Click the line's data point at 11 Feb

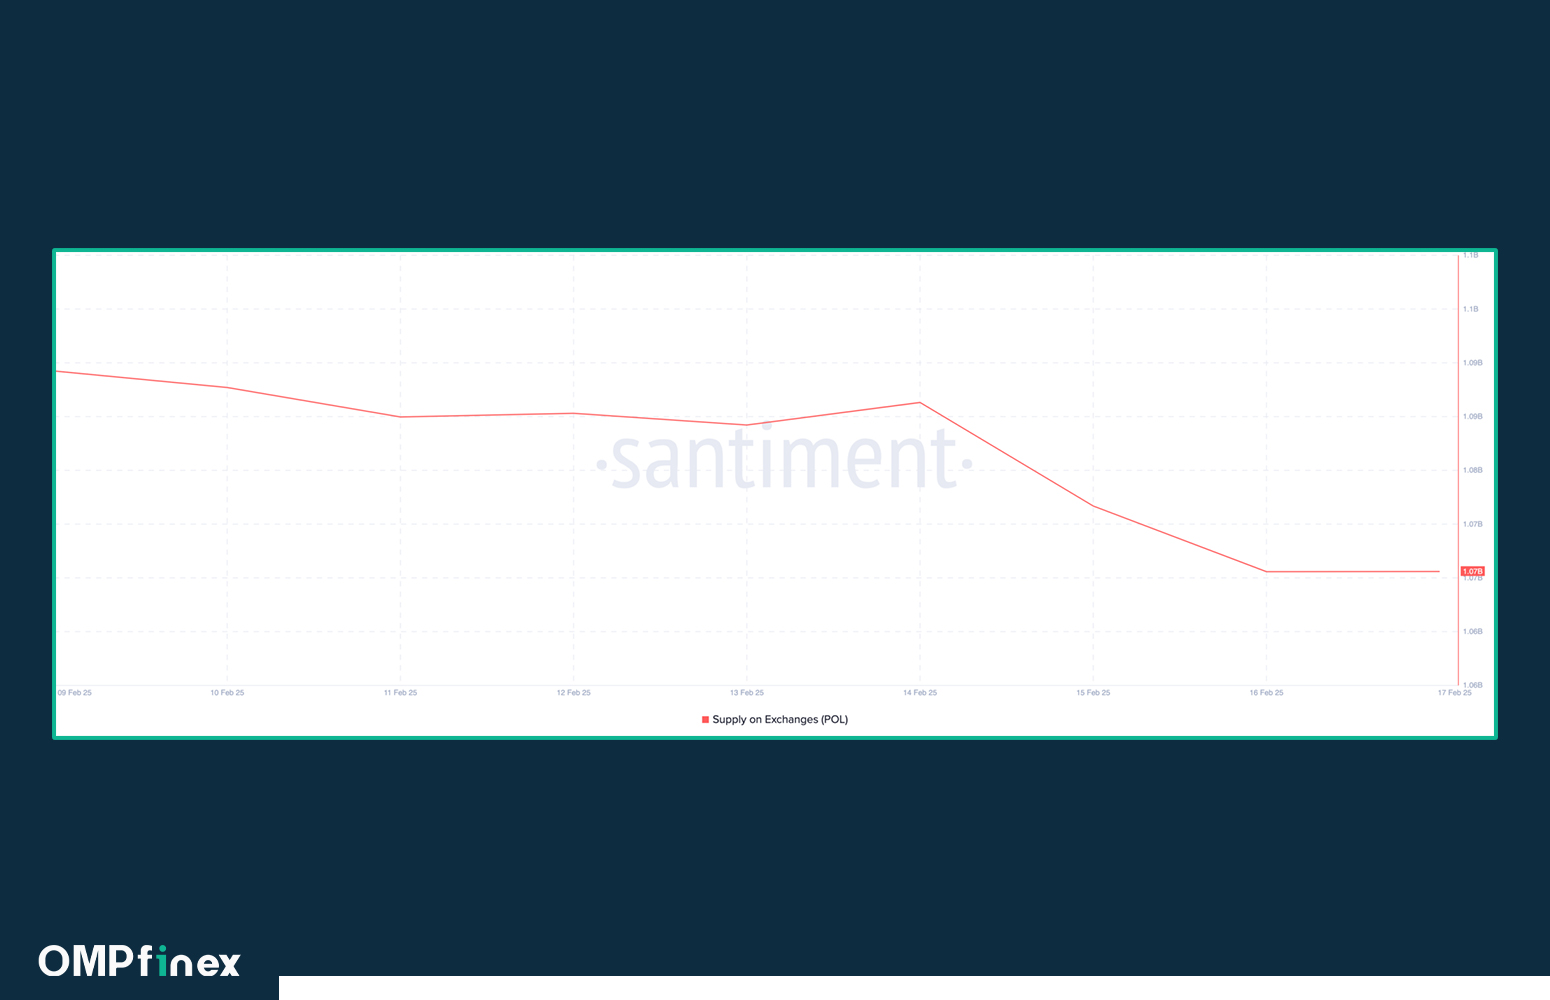point(400,417)
